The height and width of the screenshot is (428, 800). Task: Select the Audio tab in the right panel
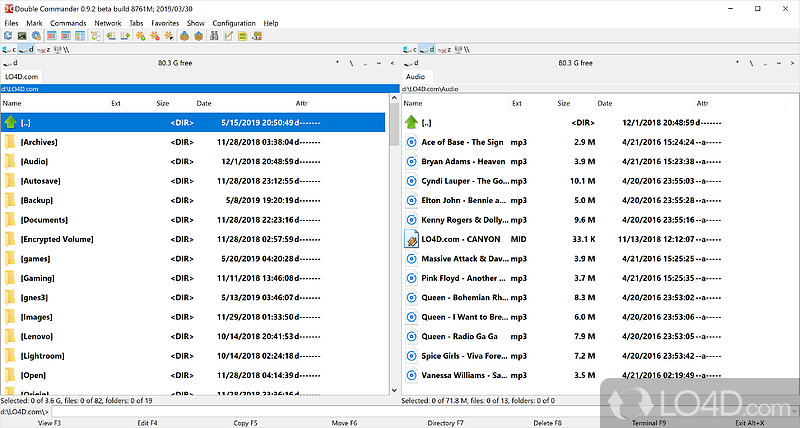[415, 76]
